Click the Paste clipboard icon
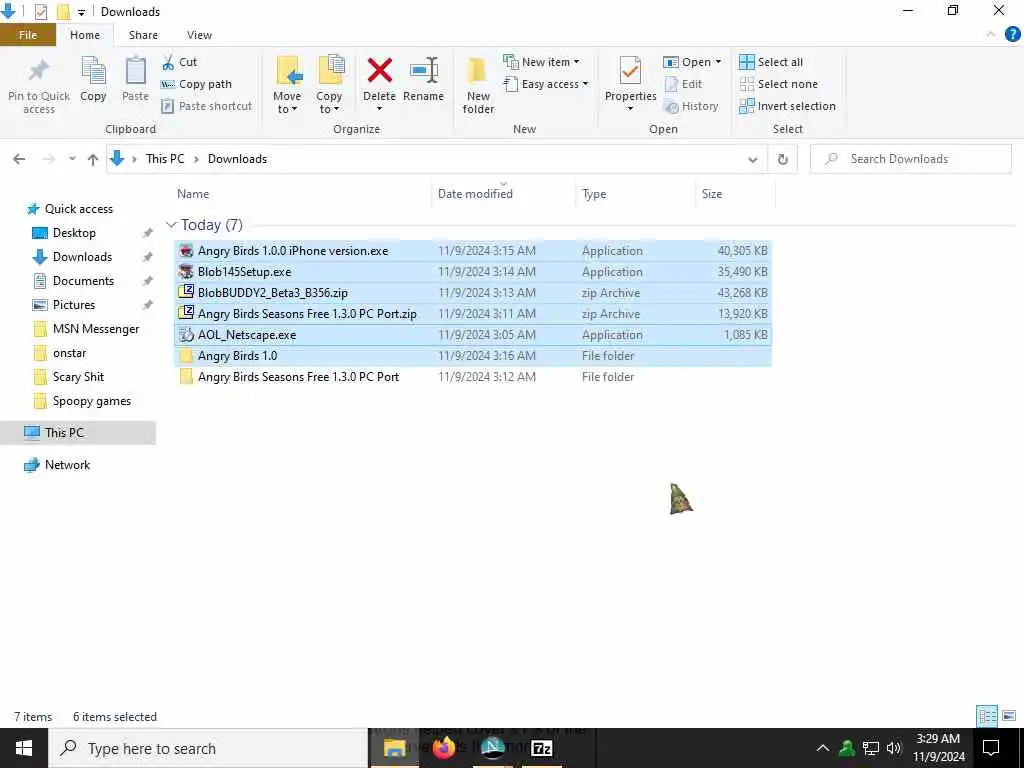Screen dimensions: 1024x768 [135, 79]
